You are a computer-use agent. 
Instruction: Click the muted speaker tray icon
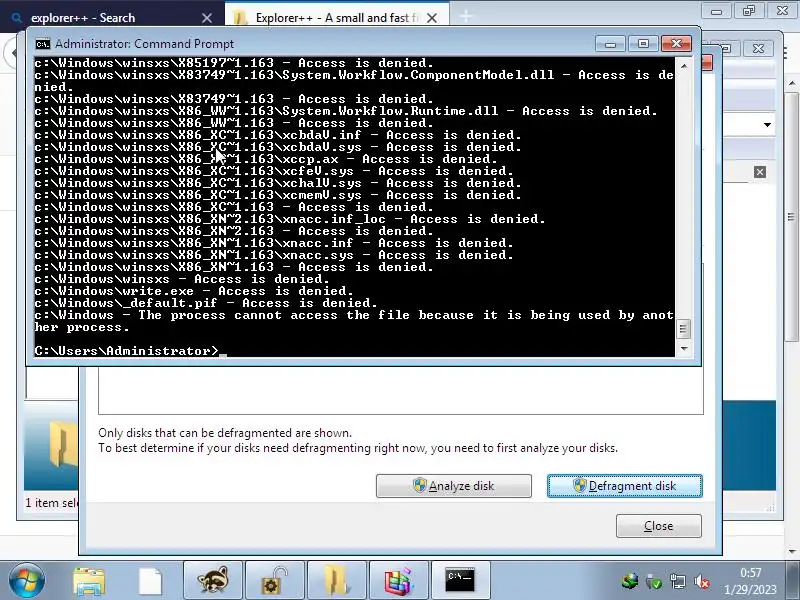pyautogui.click(x=702, y=581)
